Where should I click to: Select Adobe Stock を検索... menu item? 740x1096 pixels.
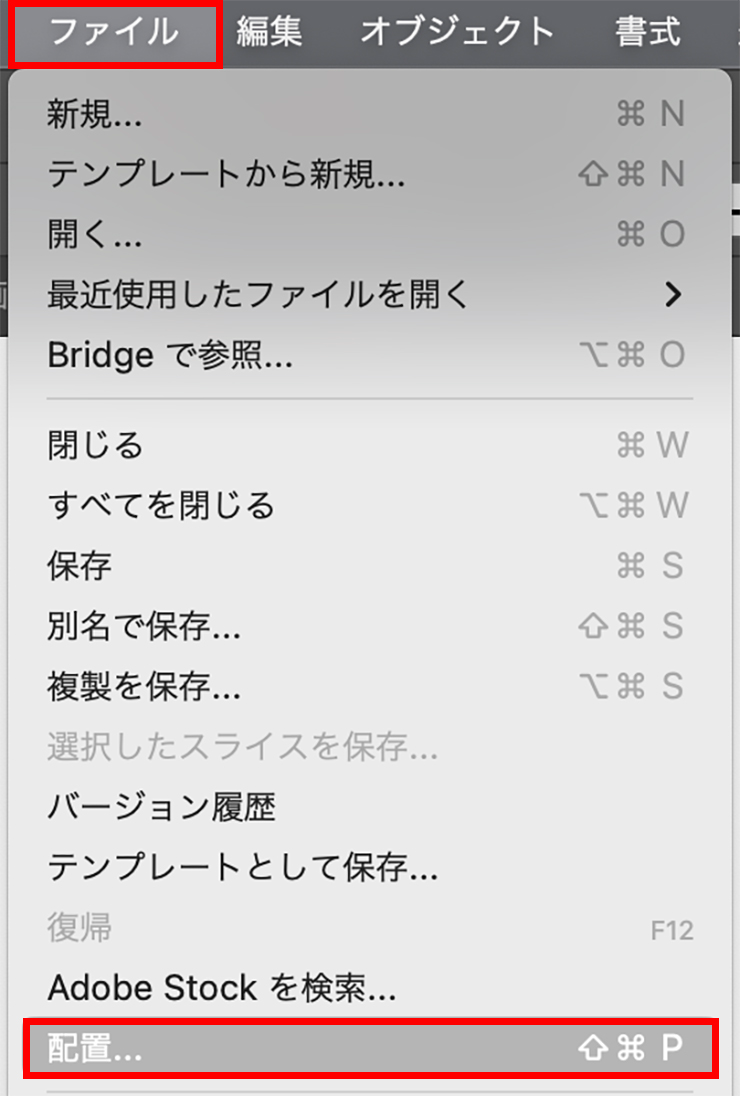point(222,989)
